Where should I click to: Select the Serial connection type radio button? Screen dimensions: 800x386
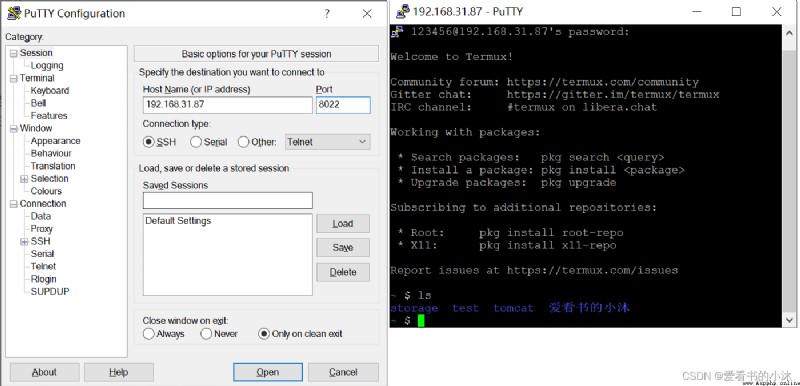[195, 142]
